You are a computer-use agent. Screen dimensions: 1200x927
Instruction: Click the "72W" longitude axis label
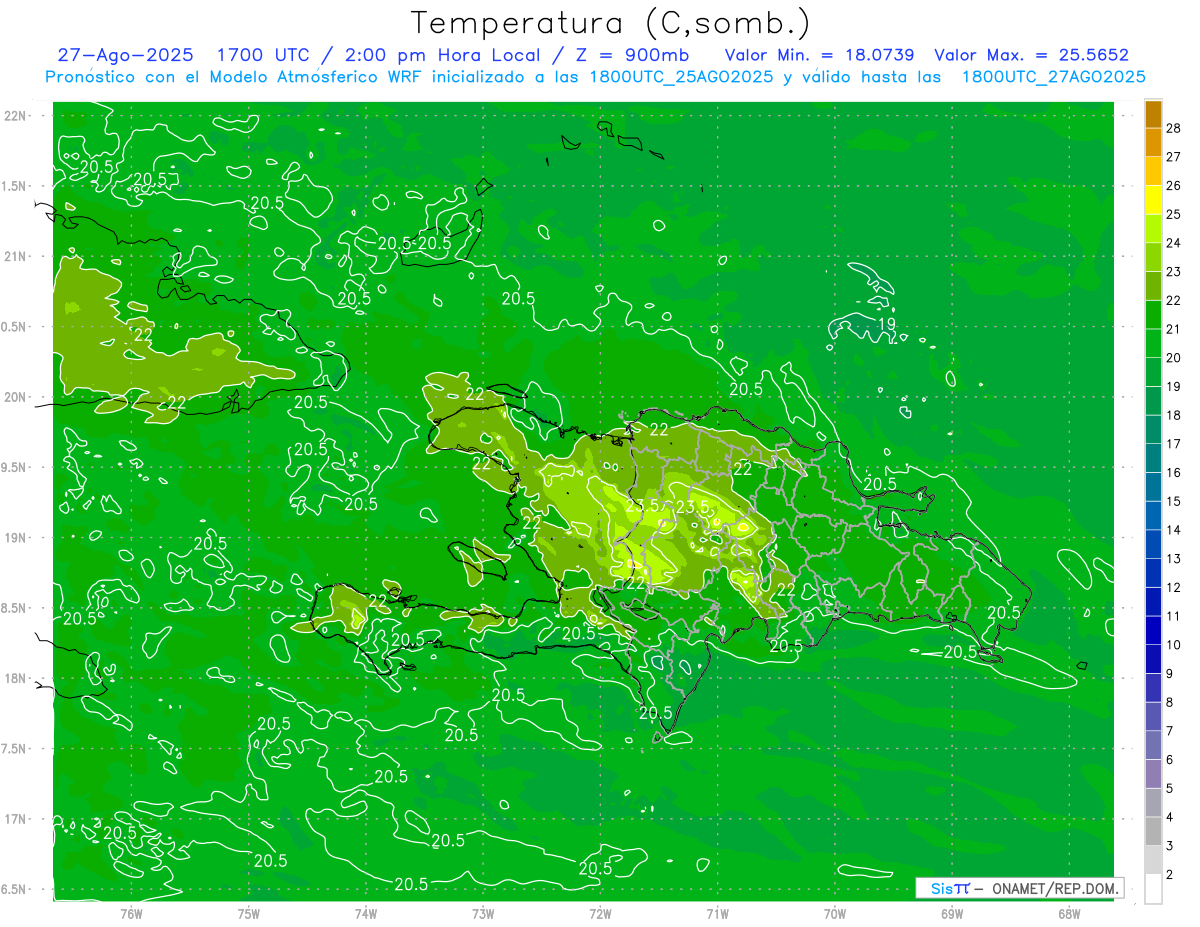(x=600, y=913)
